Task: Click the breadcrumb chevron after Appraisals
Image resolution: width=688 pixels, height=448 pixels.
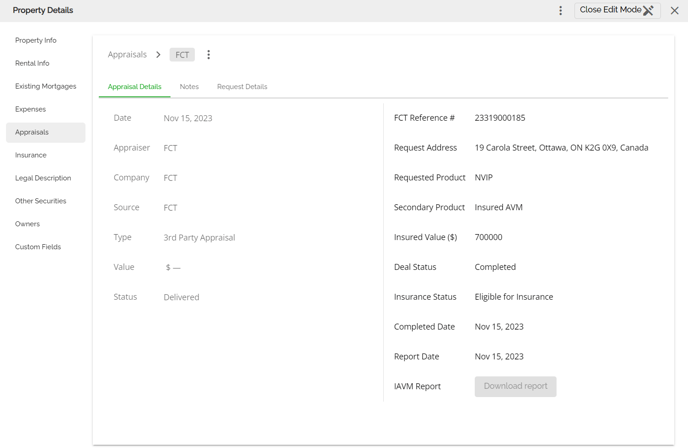Action: pos(158,54)
